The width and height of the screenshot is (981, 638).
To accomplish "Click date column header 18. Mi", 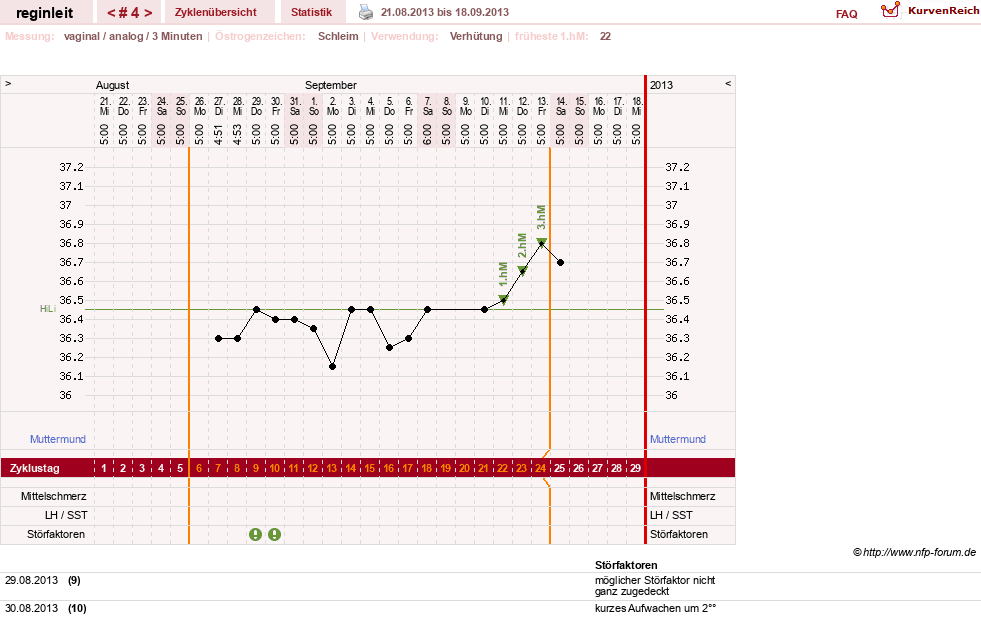I will [636, 106].
